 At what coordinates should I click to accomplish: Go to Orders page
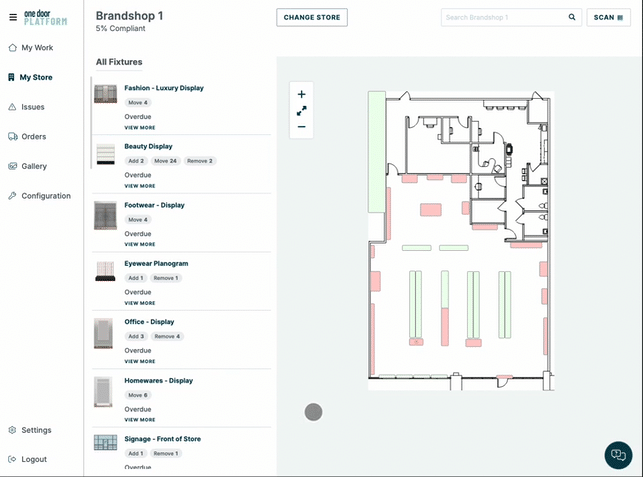(x=34, y=136)
